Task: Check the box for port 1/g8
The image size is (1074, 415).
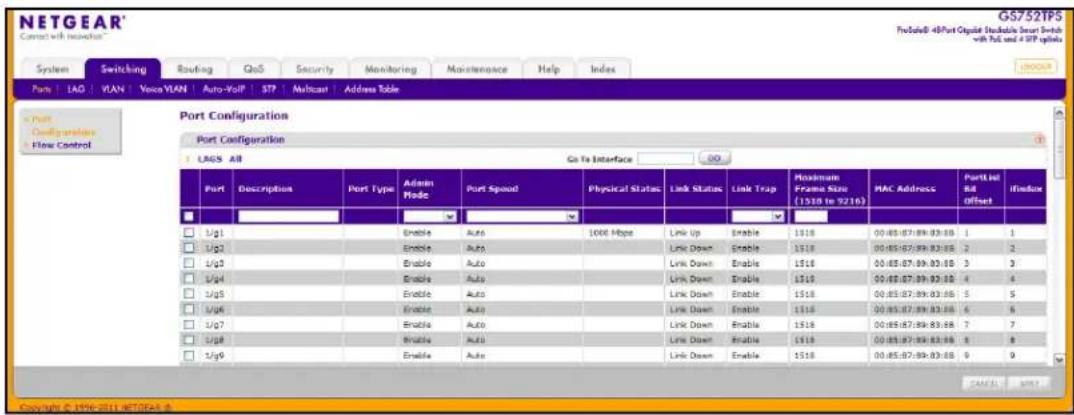Action: (x=188, y=339)
